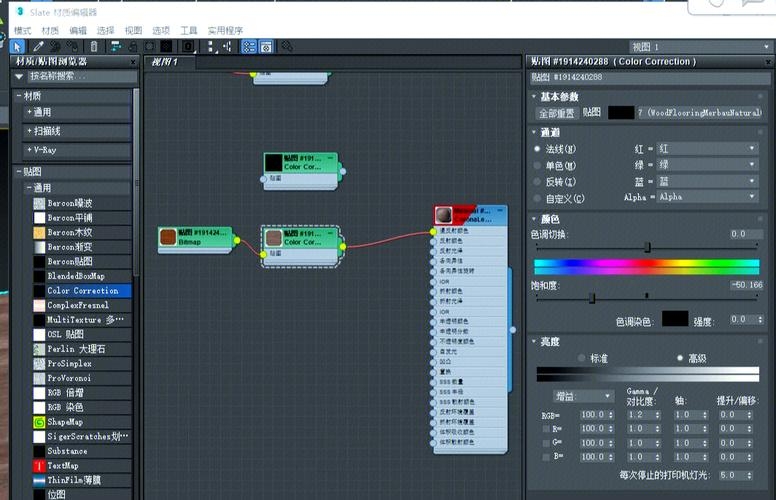Viewport: 776px width, 500px height.
Task: Click the 饱和度 saturation slider handle
Action: (592, 298)
